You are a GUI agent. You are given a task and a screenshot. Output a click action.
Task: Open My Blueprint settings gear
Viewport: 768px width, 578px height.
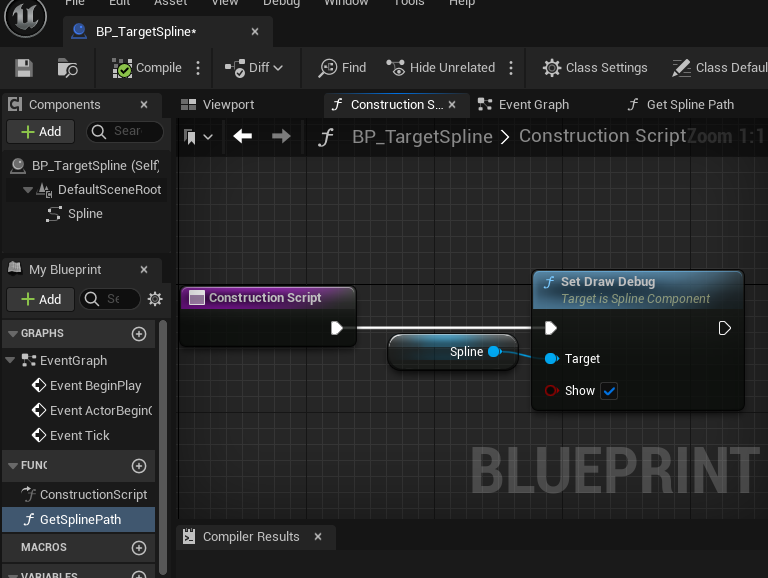tap(155, 299)
